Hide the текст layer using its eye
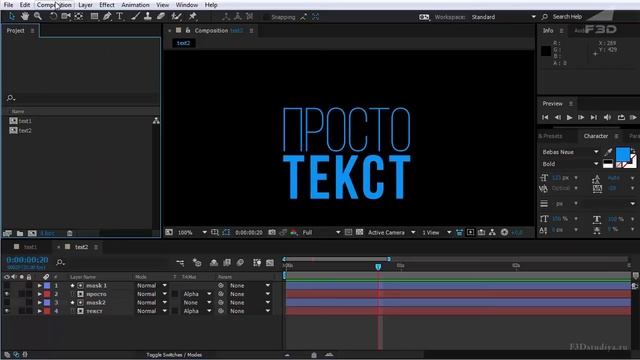The image size is (640, 360). tap(7, 311)
